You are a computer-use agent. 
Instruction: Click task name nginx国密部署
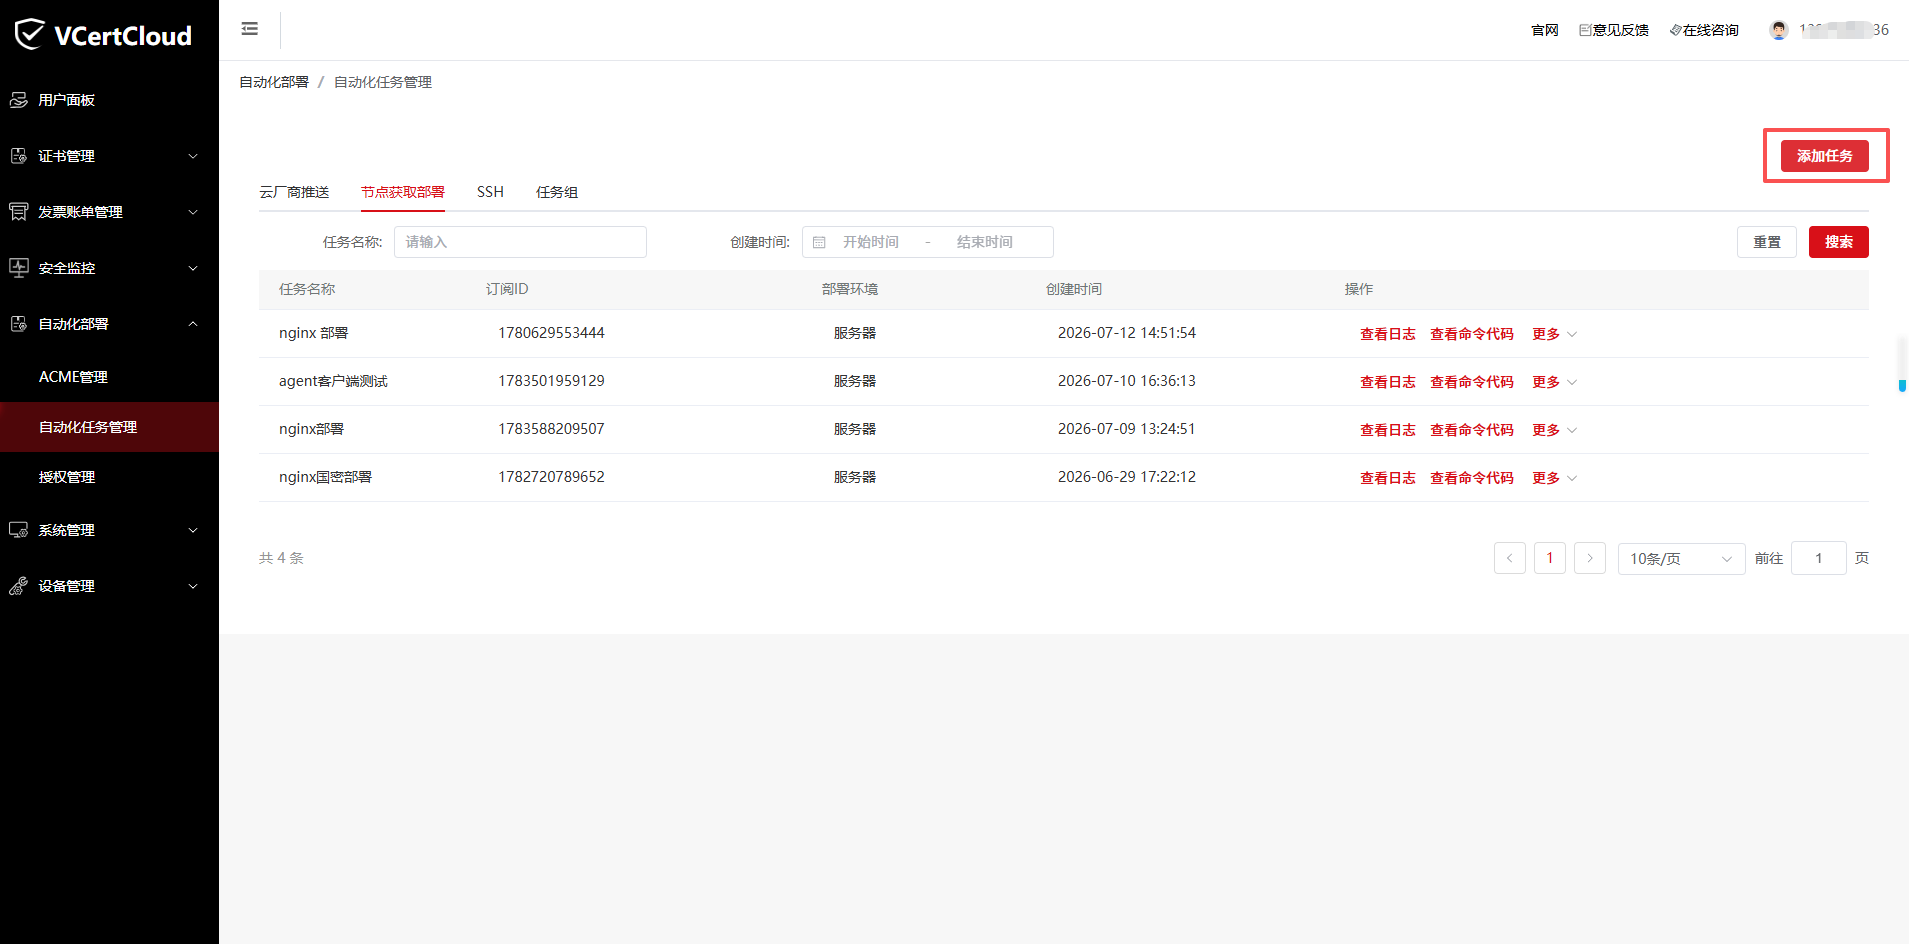click(325, 477)
